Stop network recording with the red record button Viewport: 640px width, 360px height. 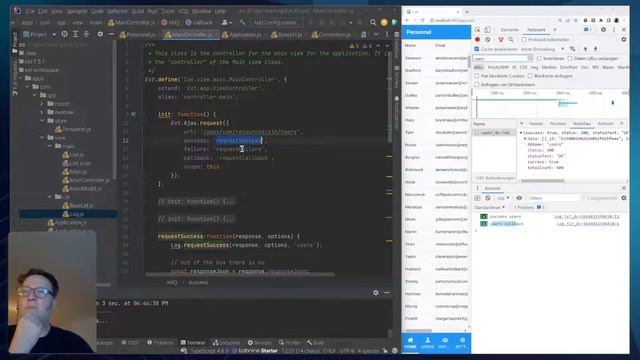477,40
